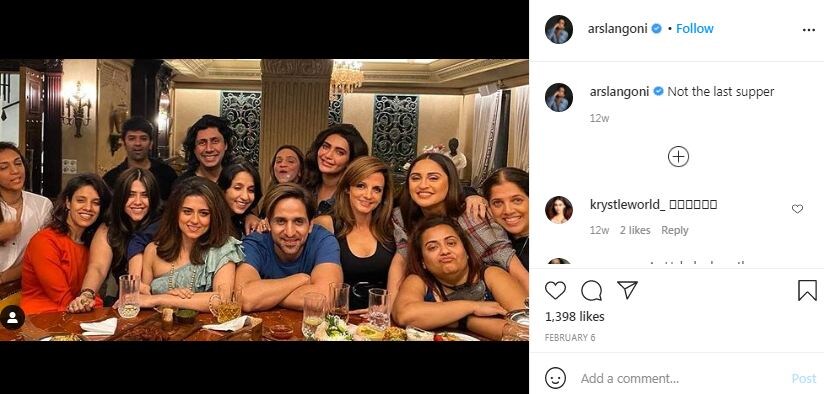The width and height of the screenshot is (824, 394).
Task: Open the arslangoni username in the header
Action: 617,29
